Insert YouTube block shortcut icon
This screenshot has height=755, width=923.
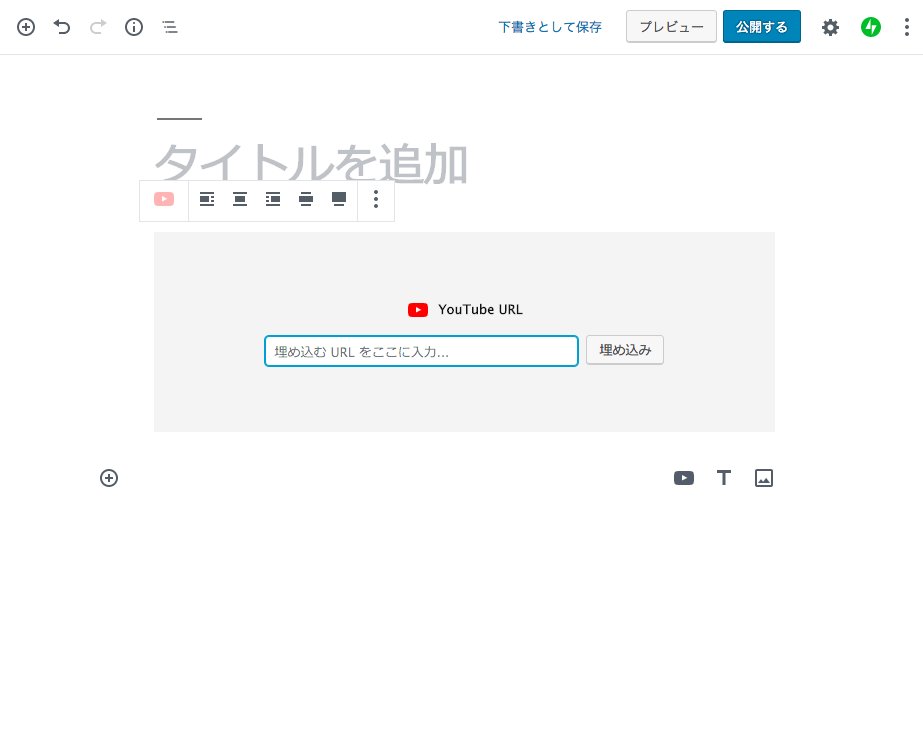(x=683, y=478)
